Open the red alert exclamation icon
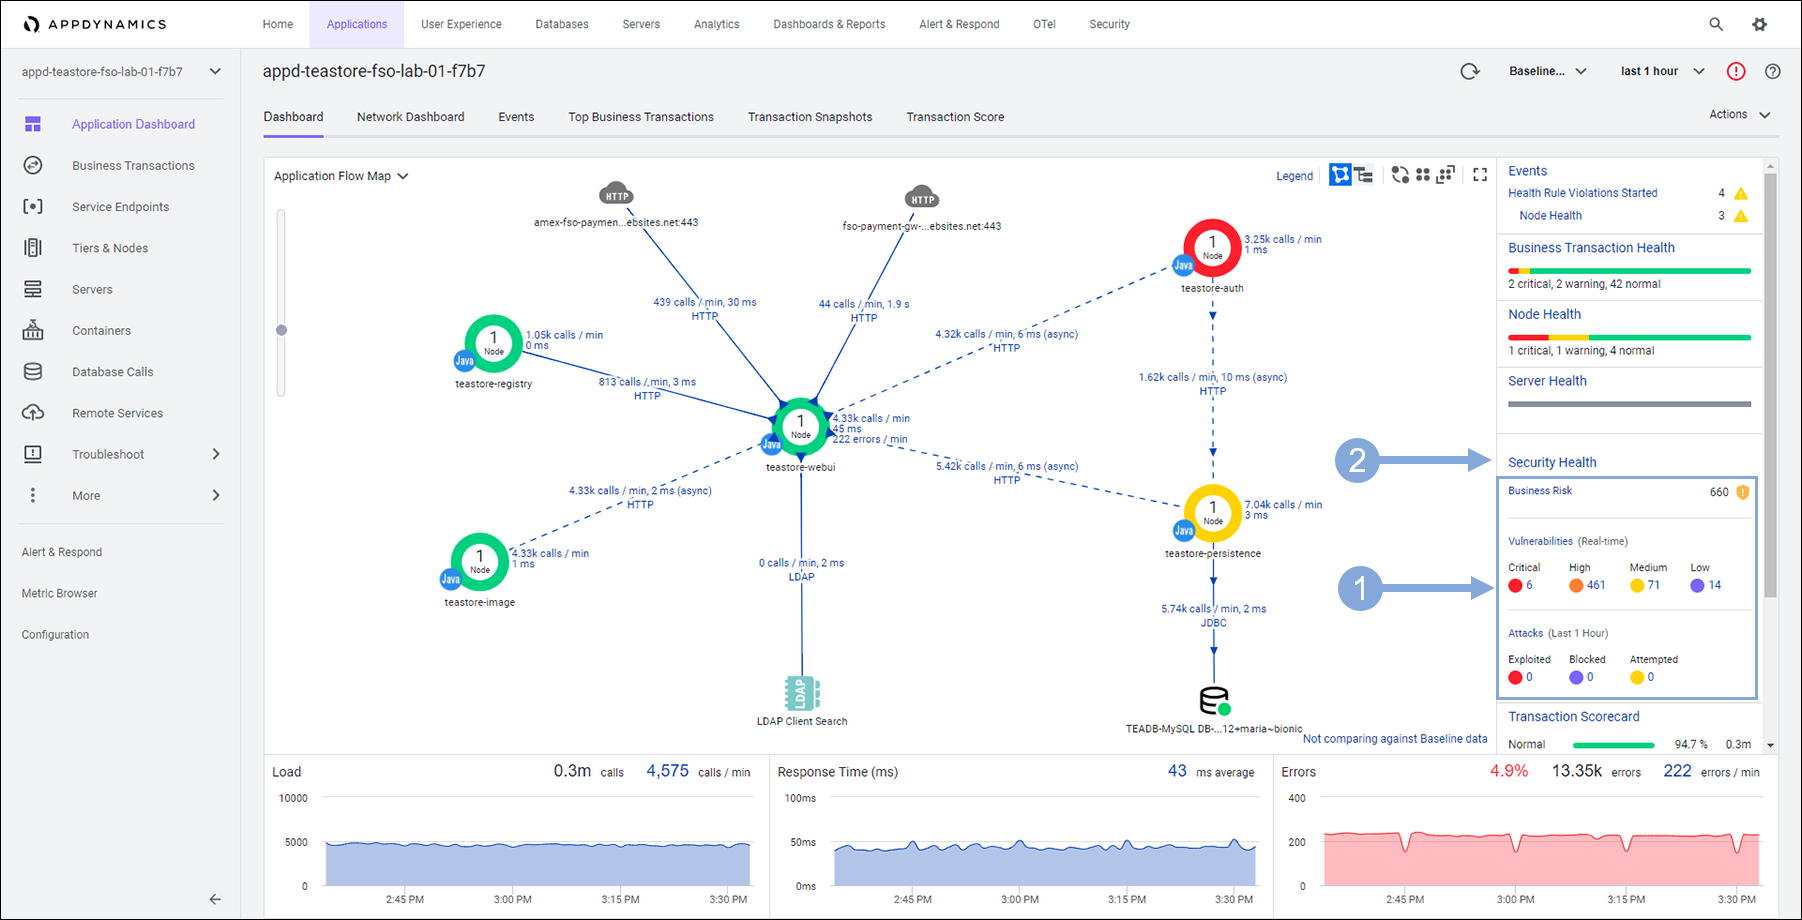The height and width of the screenshot is (920, 1802). [x=1736, y=71]
